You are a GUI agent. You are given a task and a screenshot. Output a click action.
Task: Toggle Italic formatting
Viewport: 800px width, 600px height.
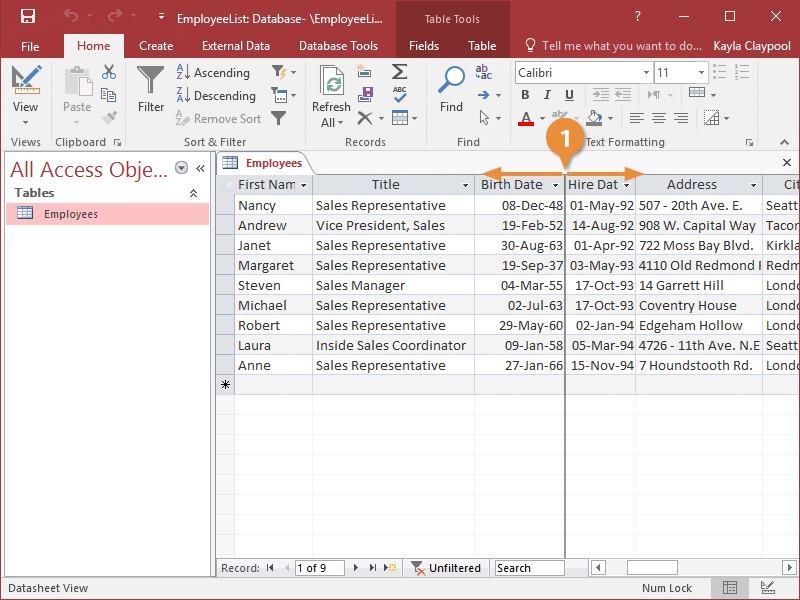click(x=547, y=95)
